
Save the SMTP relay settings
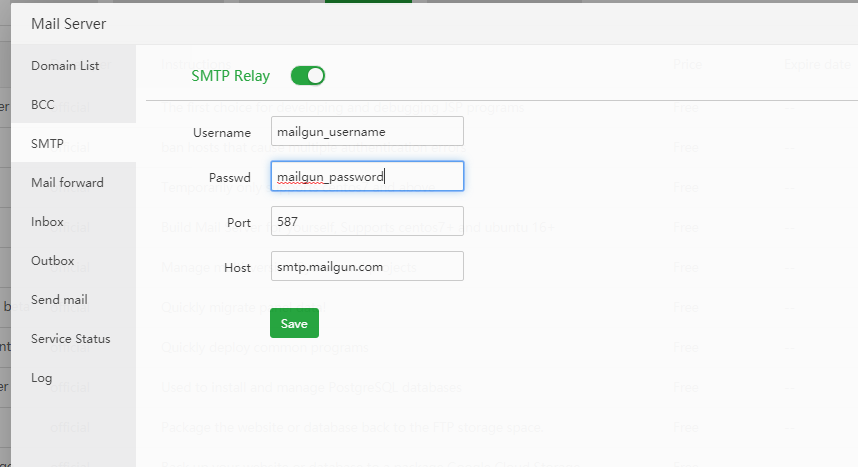tap(294, 323)
